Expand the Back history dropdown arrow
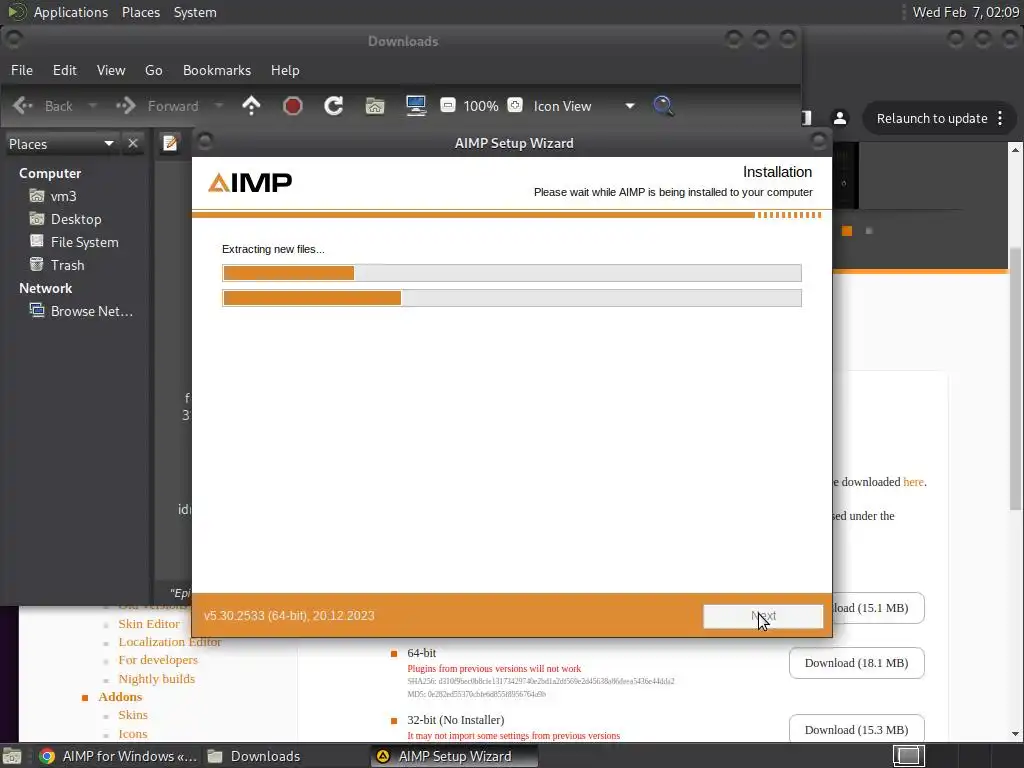The image size is (1024, 768). click(x=92, y=105)
